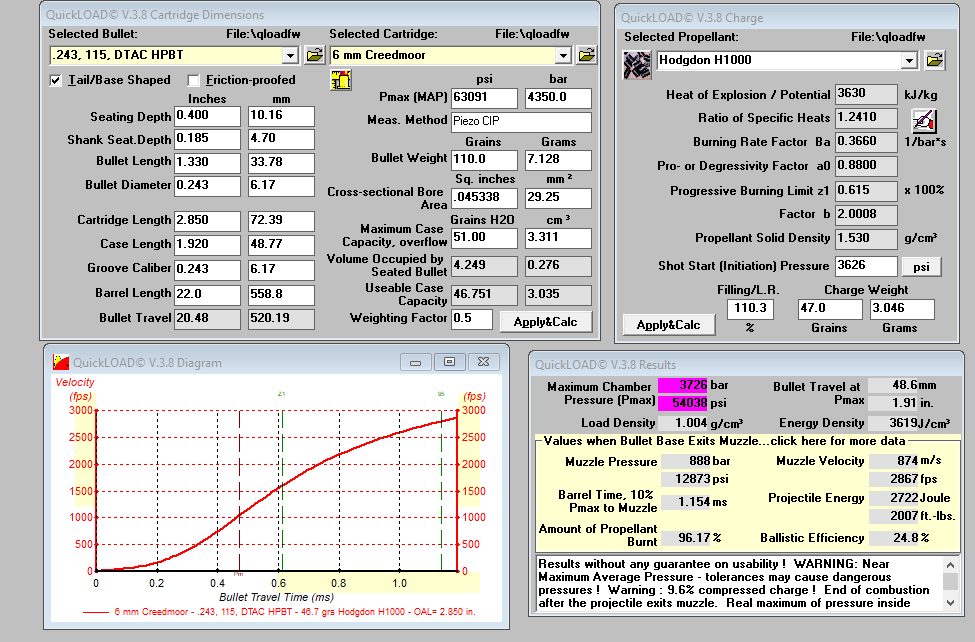The width and height of the screenshot is (975, 642).
Task: Click the burning rate adjustment icon
Action: pos(922,121)
